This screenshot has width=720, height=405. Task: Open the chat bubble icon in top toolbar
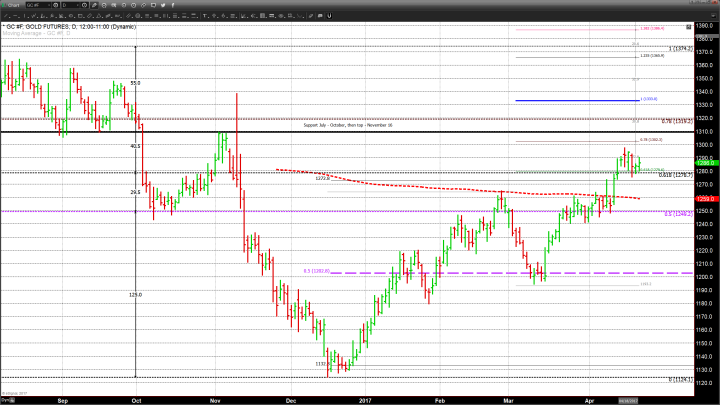[x=153, y=5]
